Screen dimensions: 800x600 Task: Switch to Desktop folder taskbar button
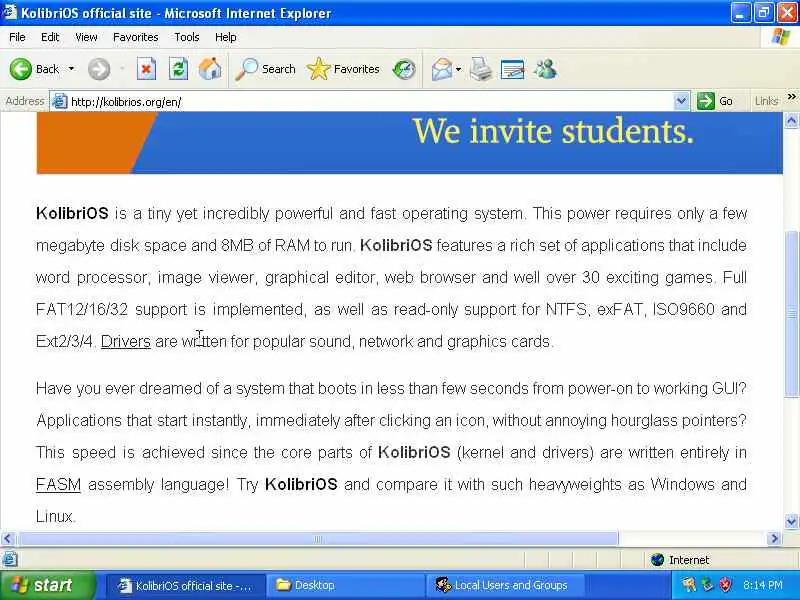tap(346, 585)
